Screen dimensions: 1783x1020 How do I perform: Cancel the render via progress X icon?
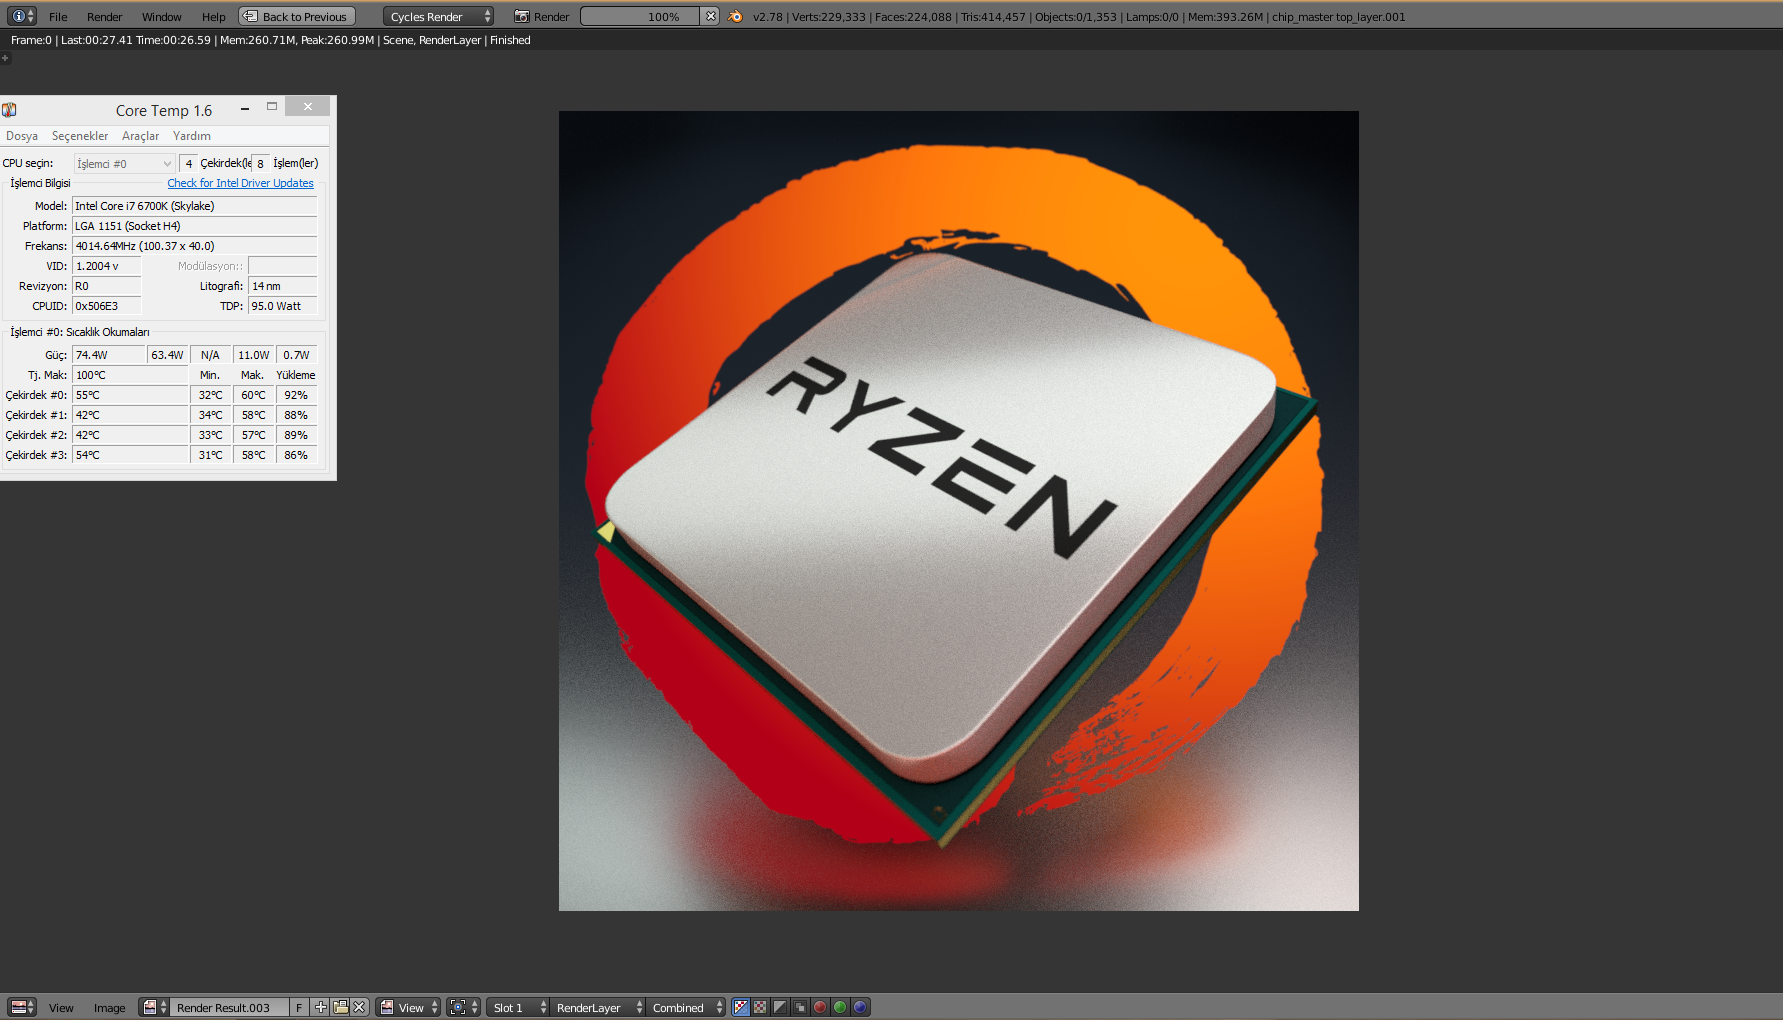[710, 16]
